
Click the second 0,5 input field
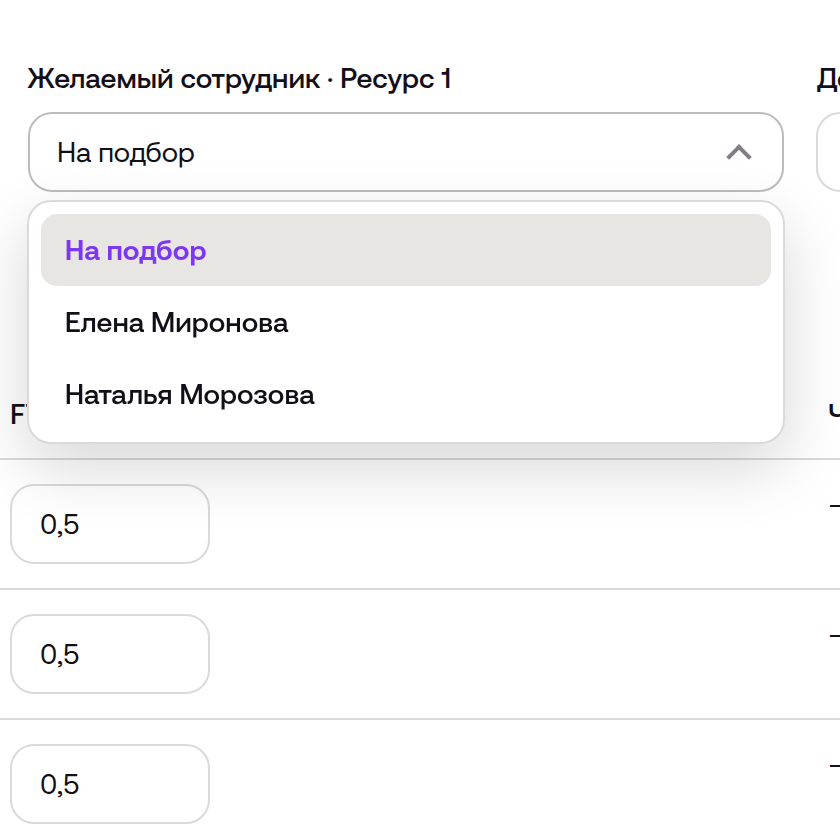pos(110,654)
